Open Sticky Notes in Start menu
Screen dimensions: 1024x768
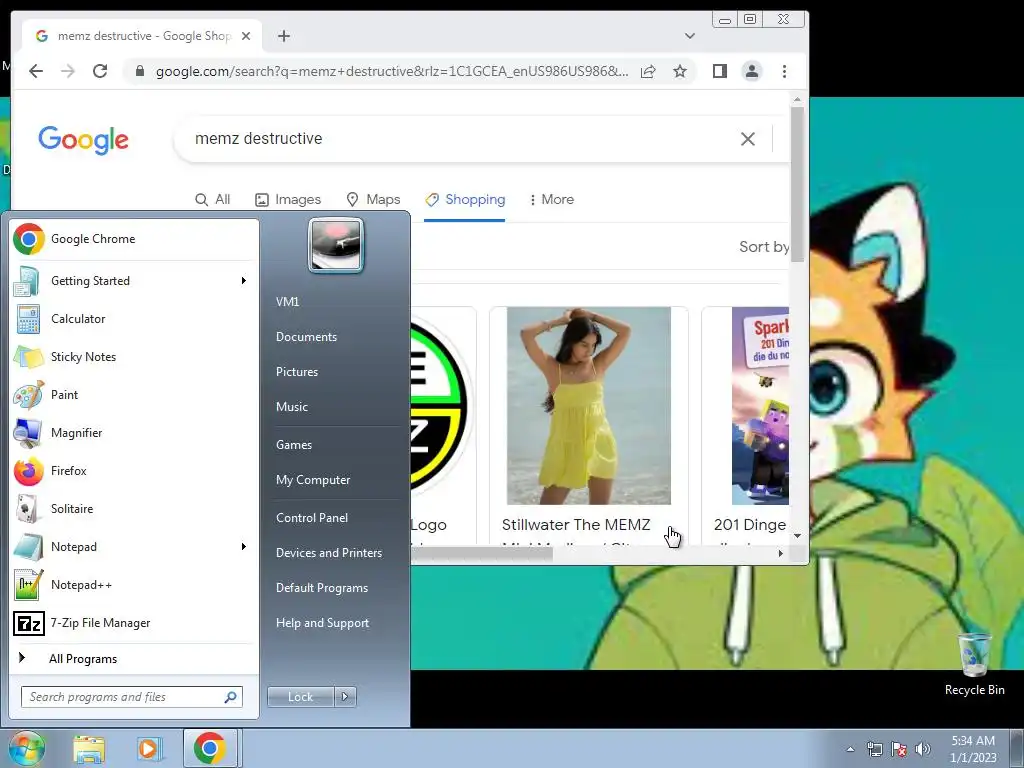pos(134,357)
